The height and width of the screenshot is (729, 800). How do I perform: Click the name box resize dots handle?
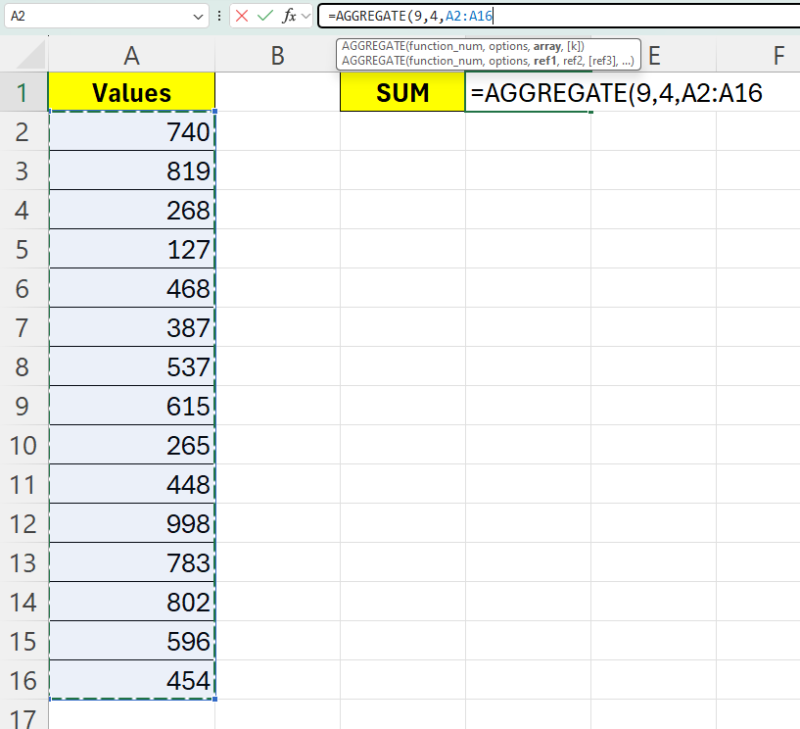[220, 16]
